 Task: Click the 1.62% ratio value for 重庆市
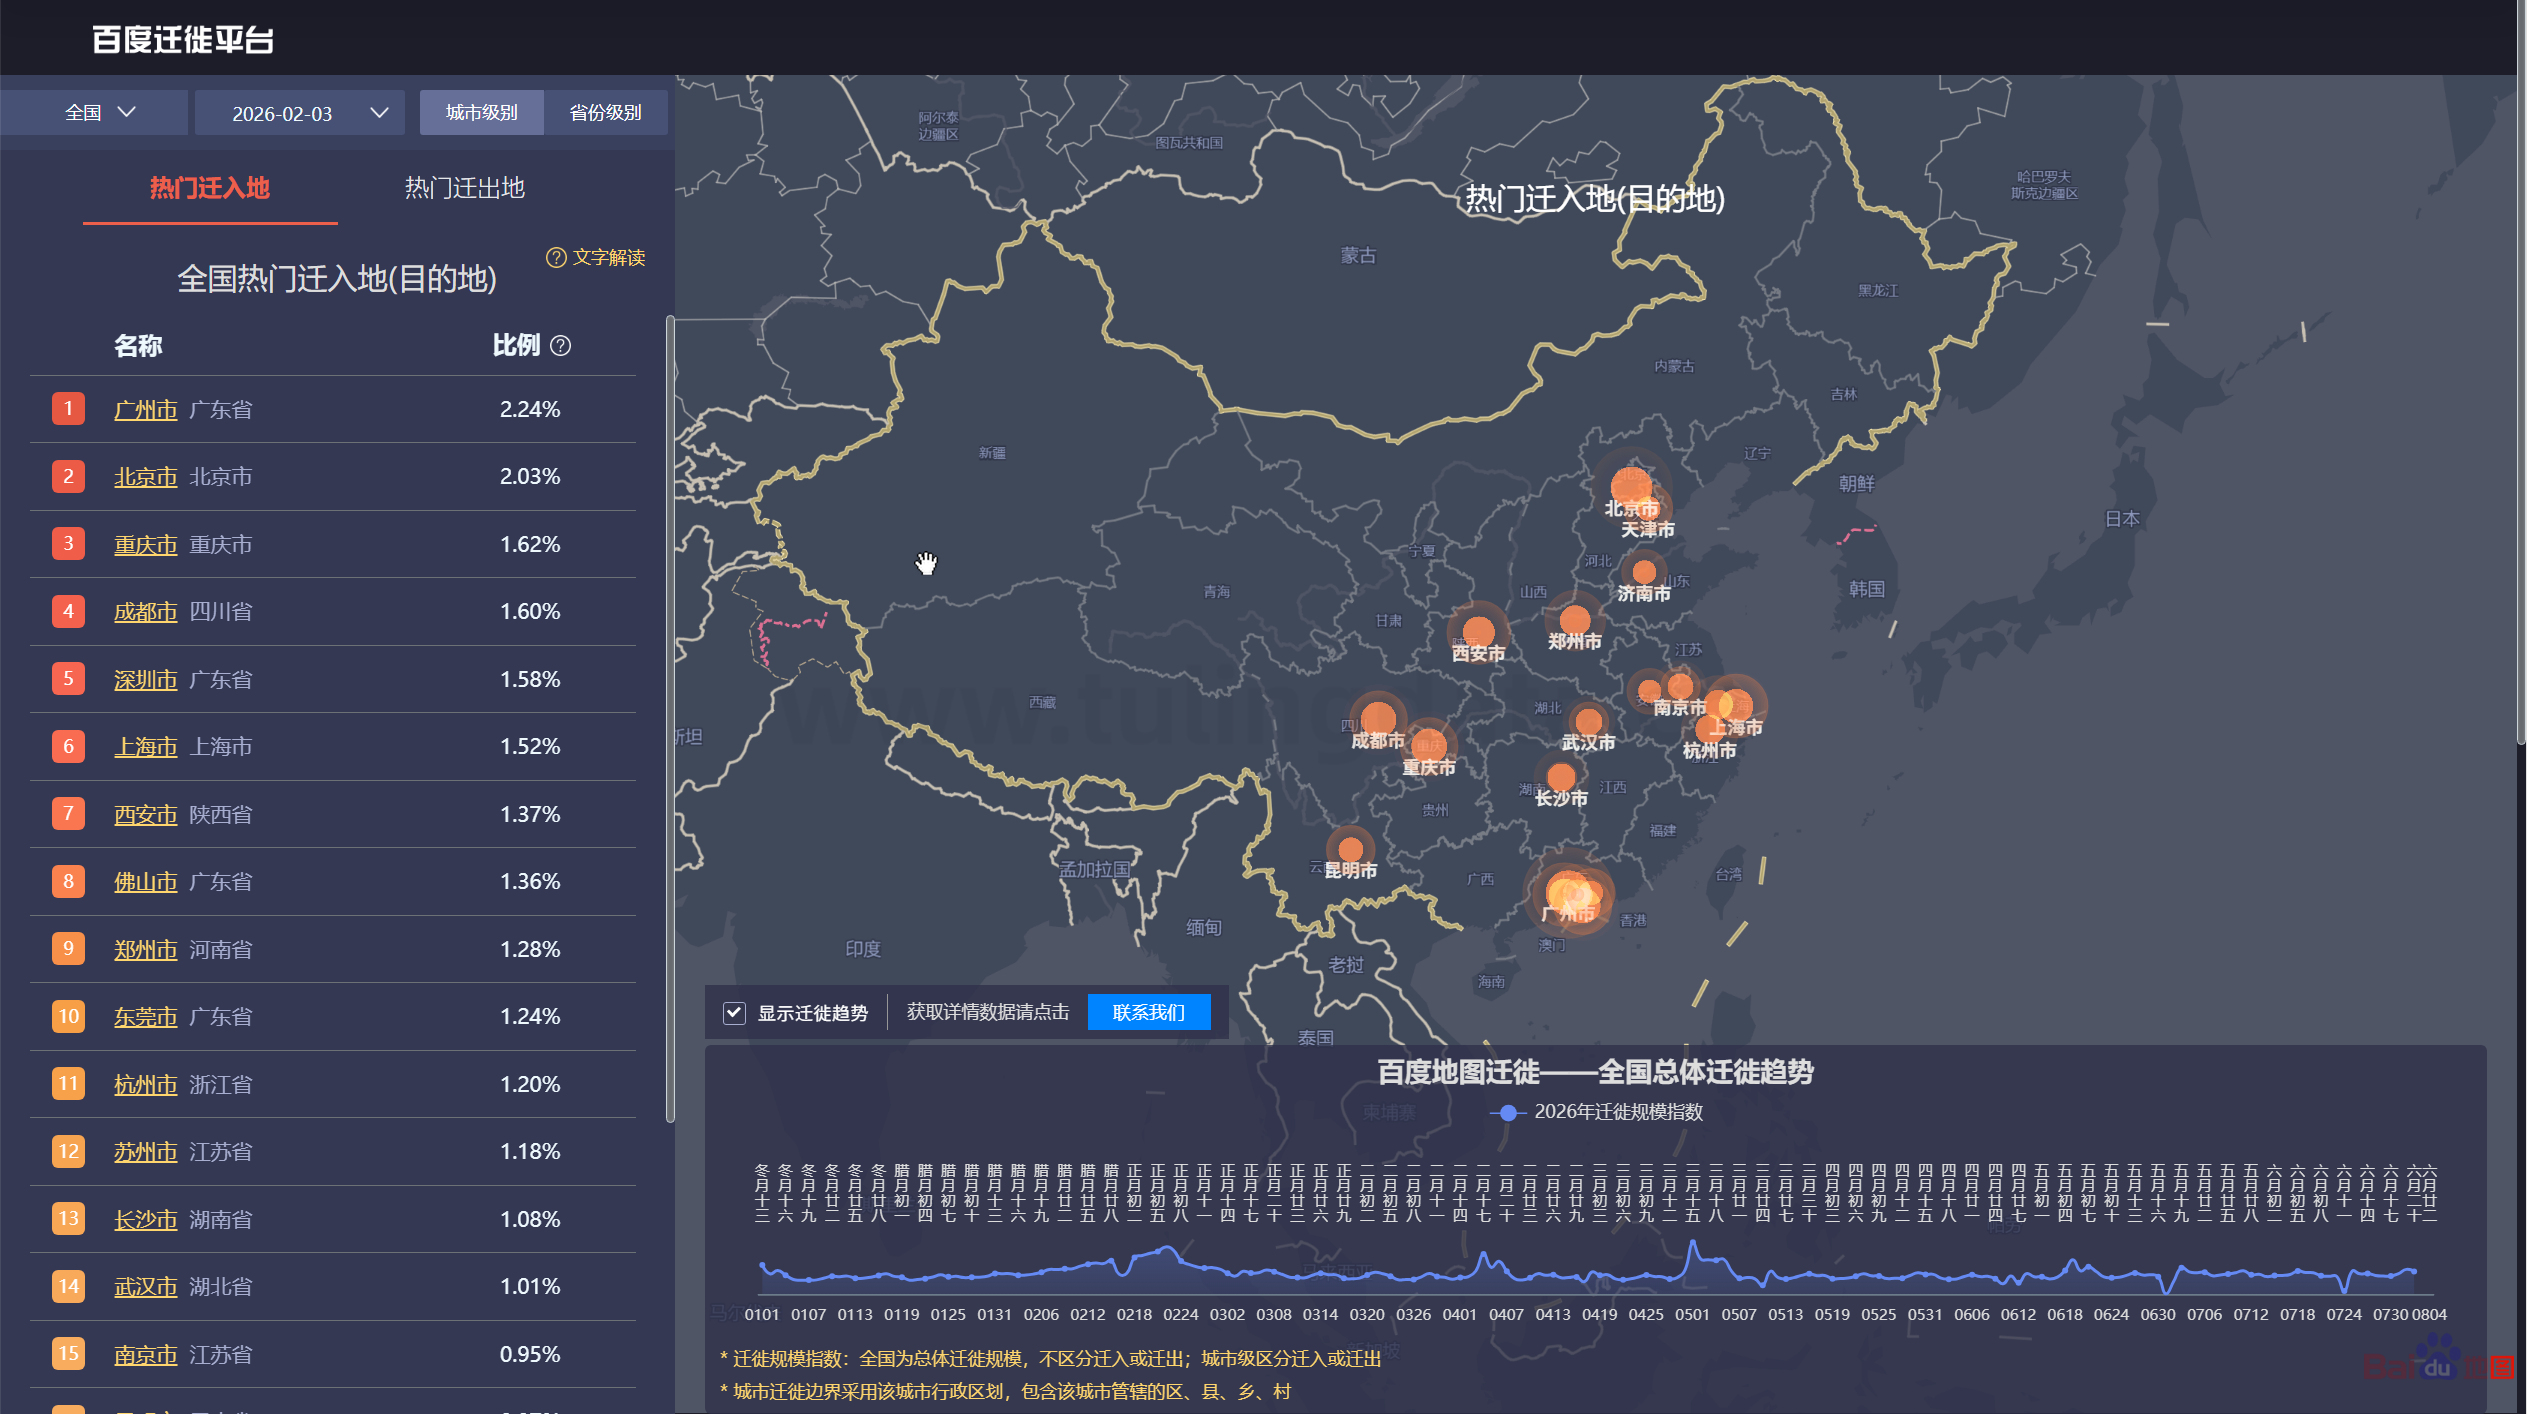(530, 545)
